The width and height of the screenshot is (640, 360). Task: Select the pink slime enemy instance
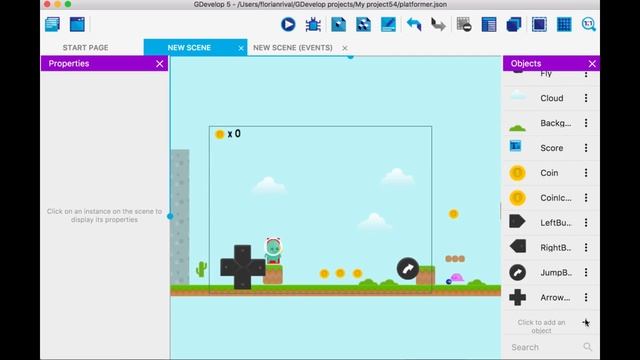pyautogui.click(x=455, y=279)
